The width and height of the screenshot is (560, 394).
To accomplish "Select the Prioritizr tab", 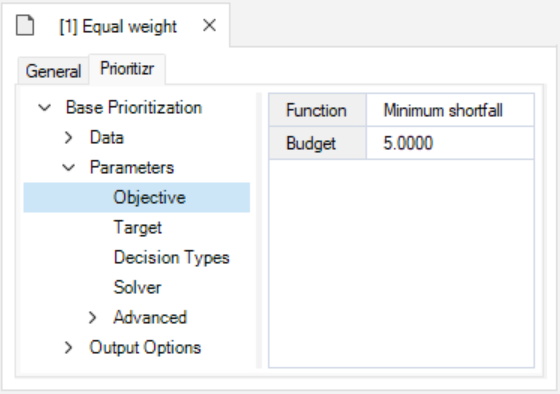I will click(x=127, y=69).
